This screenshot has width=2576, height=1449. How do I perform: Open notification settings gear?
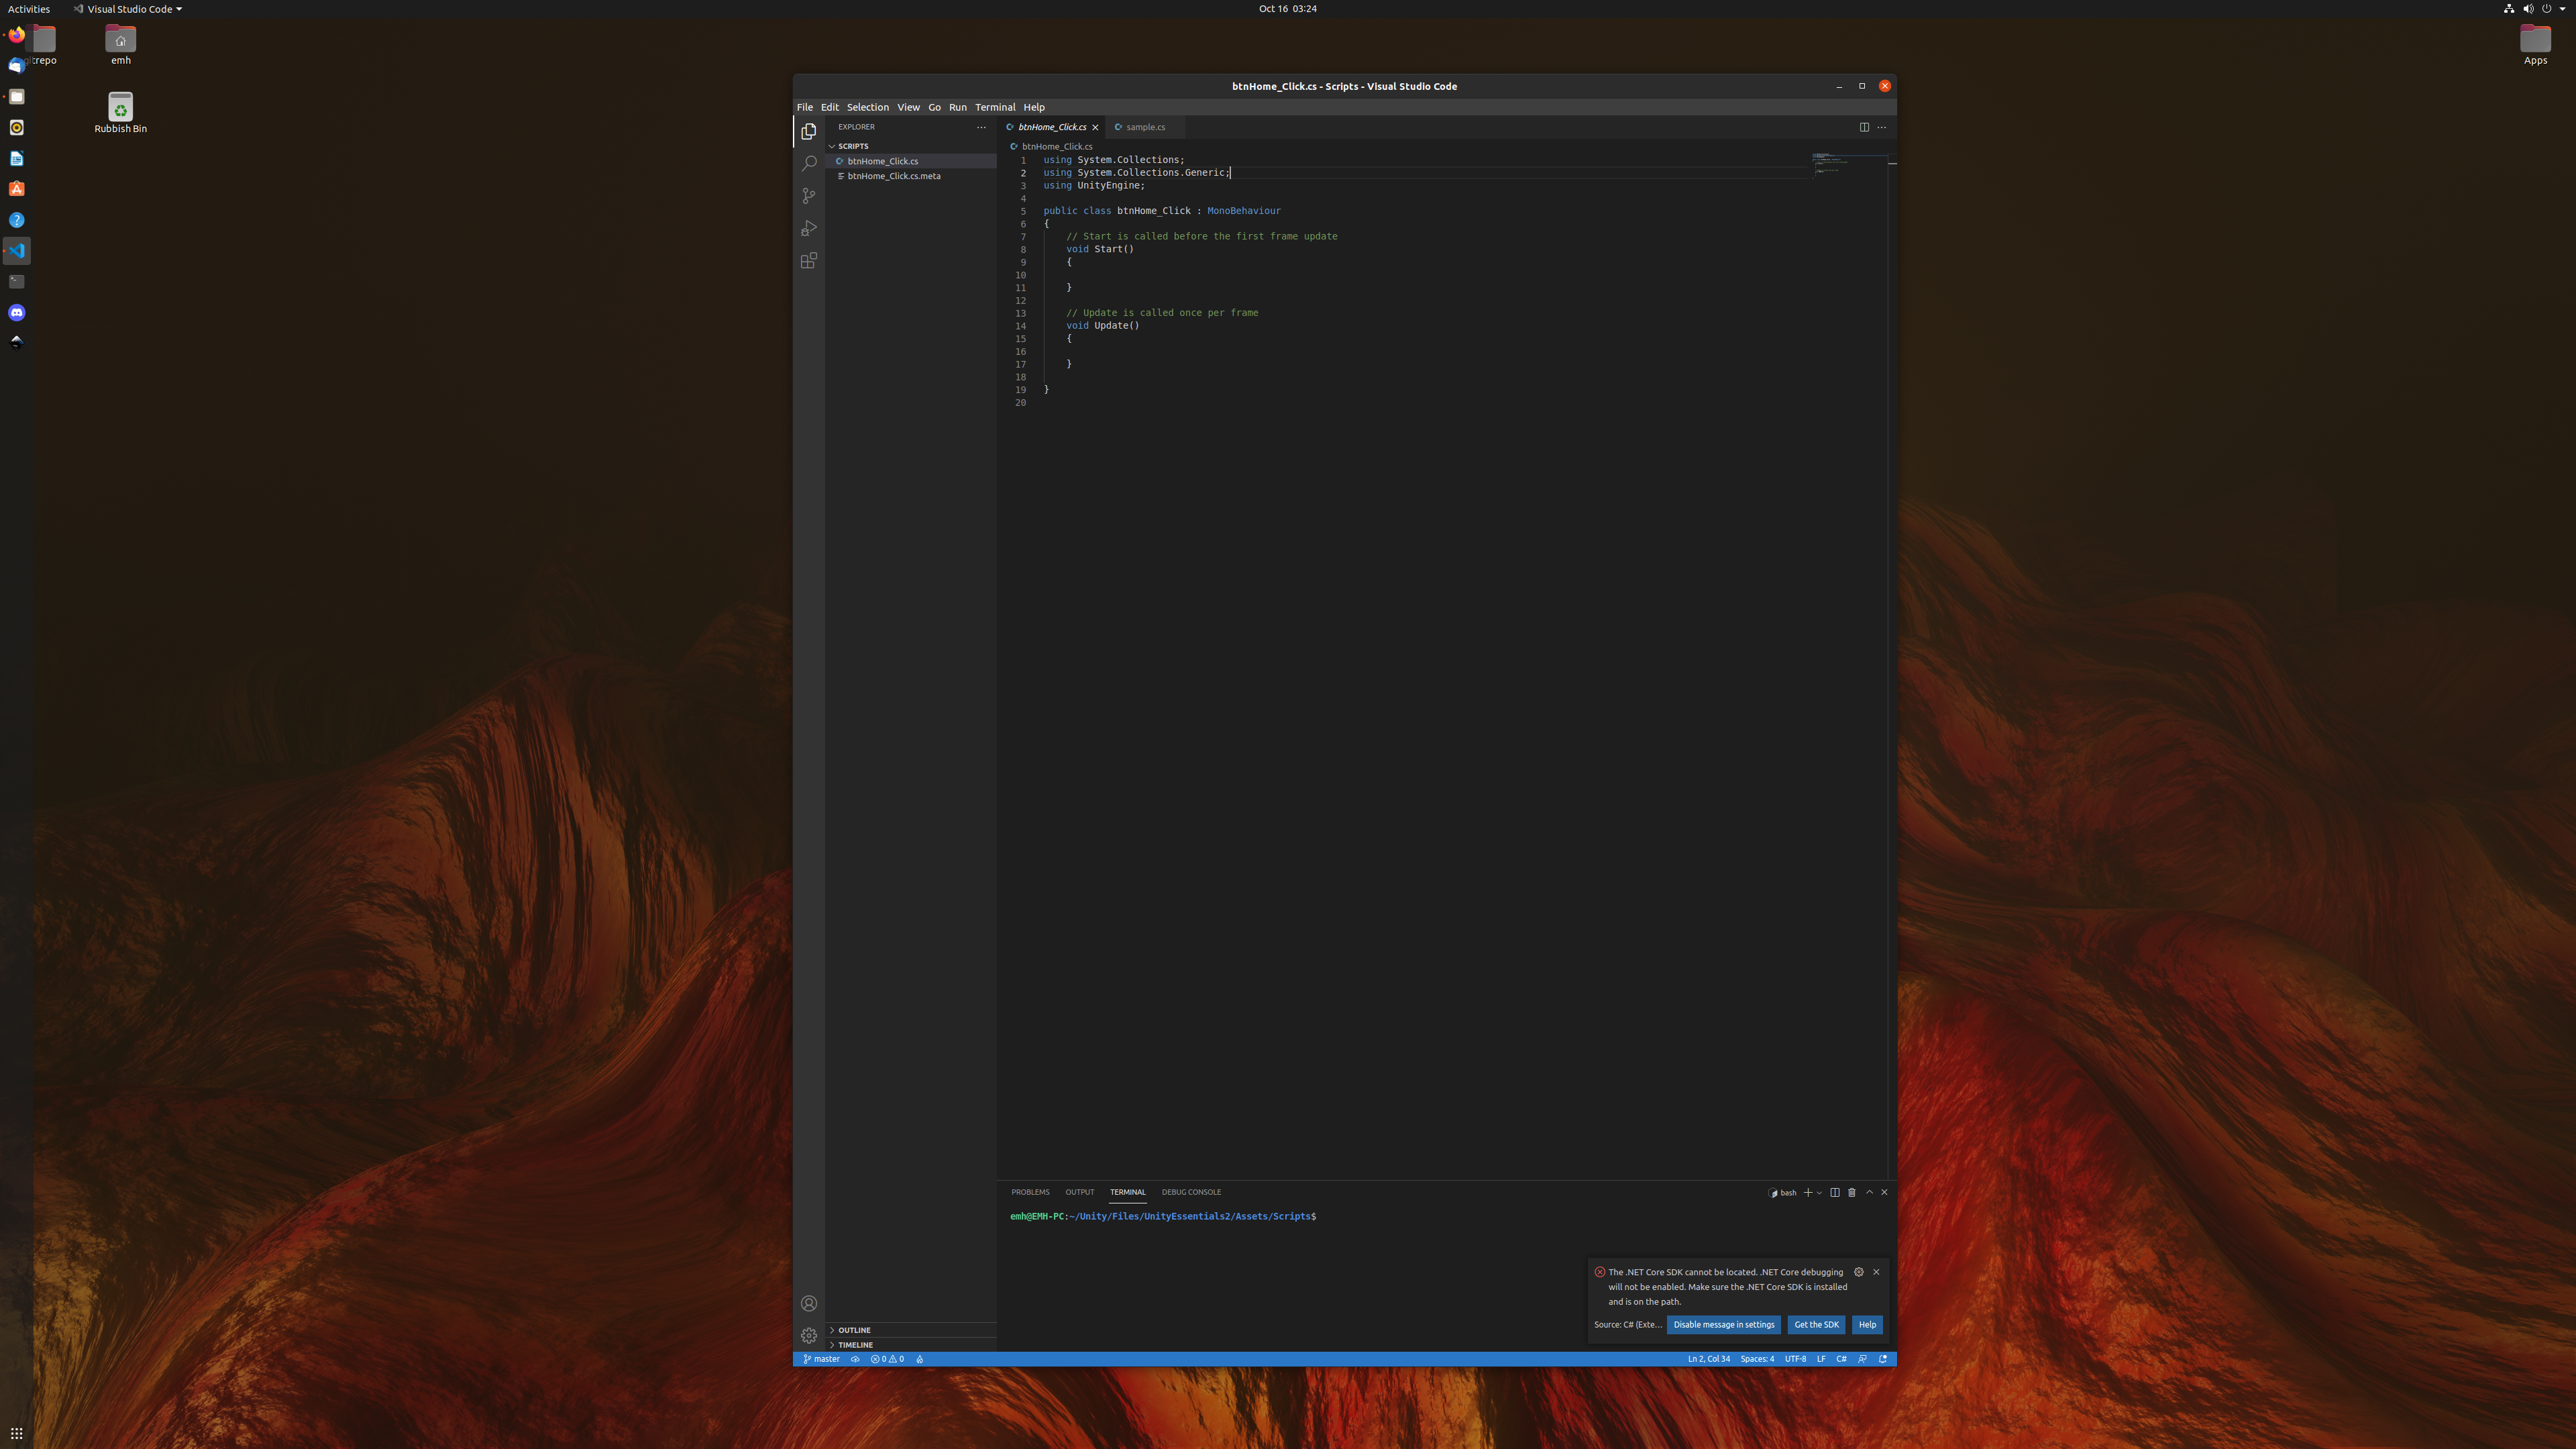click(x=1859, y=1272)
